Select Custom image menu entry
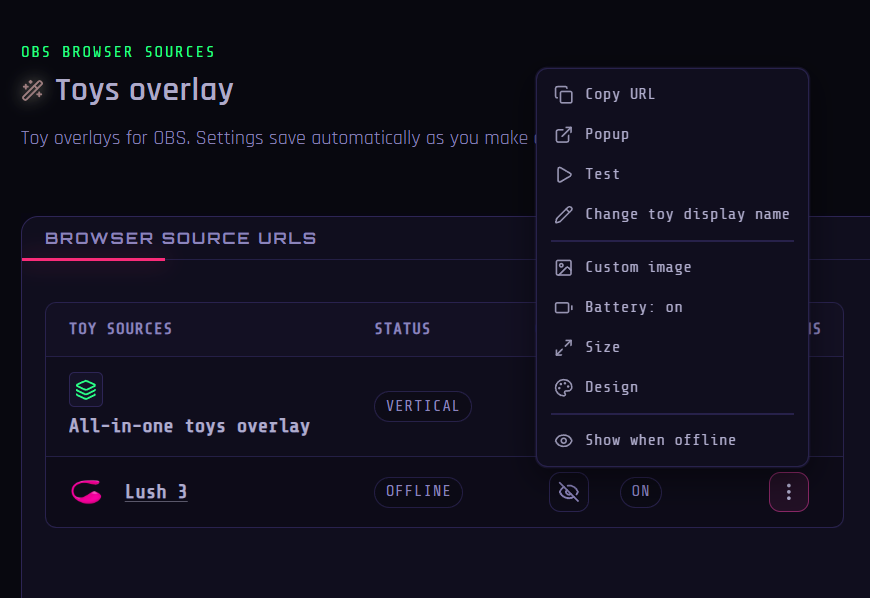Viewport: 870px width, 598px height. pyautogui.click(x=672, y=267)
